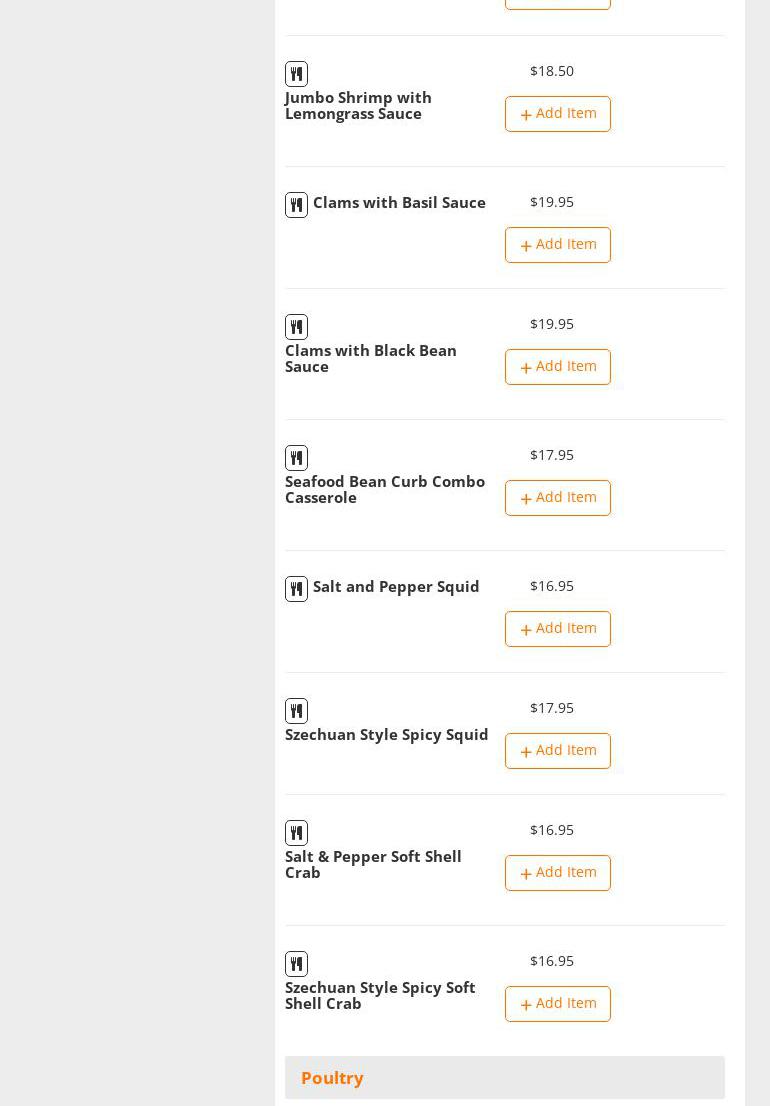Image resolution: width=770 pixels, height=1106 pixels.
Task: Click utensils icon above Clams with Black Bean Sauce
Action: [296, 327]
